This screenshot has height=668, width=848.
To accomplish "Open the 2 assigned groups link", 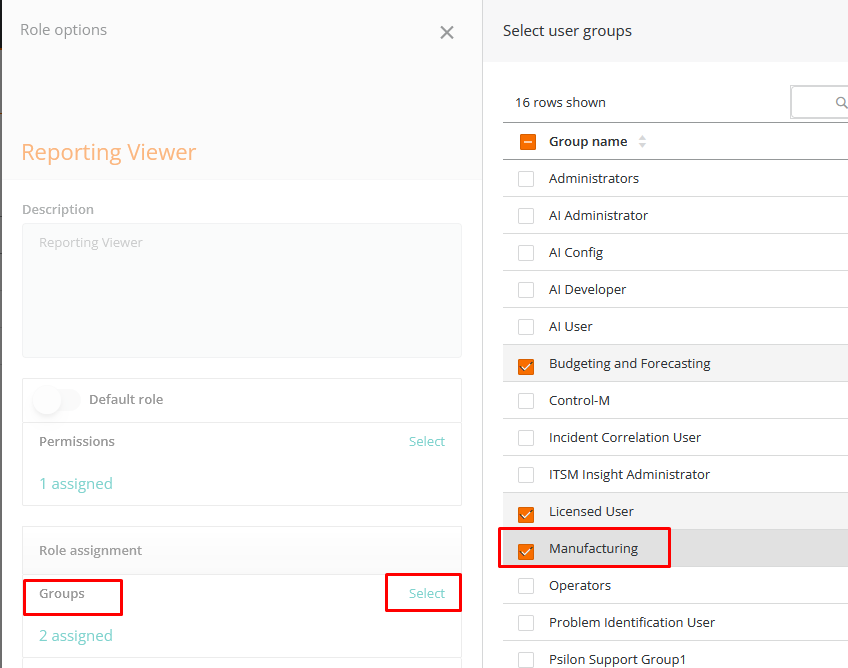I will click(x=76, y=636).
